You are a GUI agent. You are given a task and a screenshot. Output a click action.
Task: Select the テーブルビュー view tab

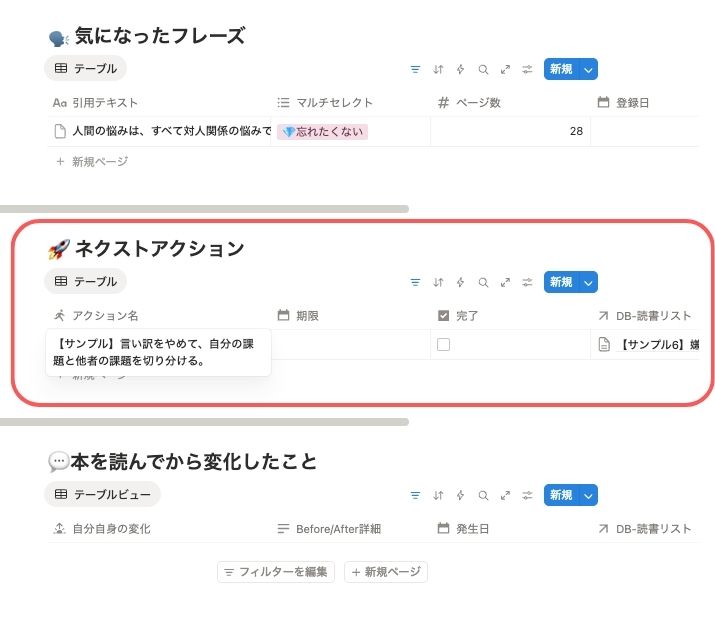tap(103, 495)
